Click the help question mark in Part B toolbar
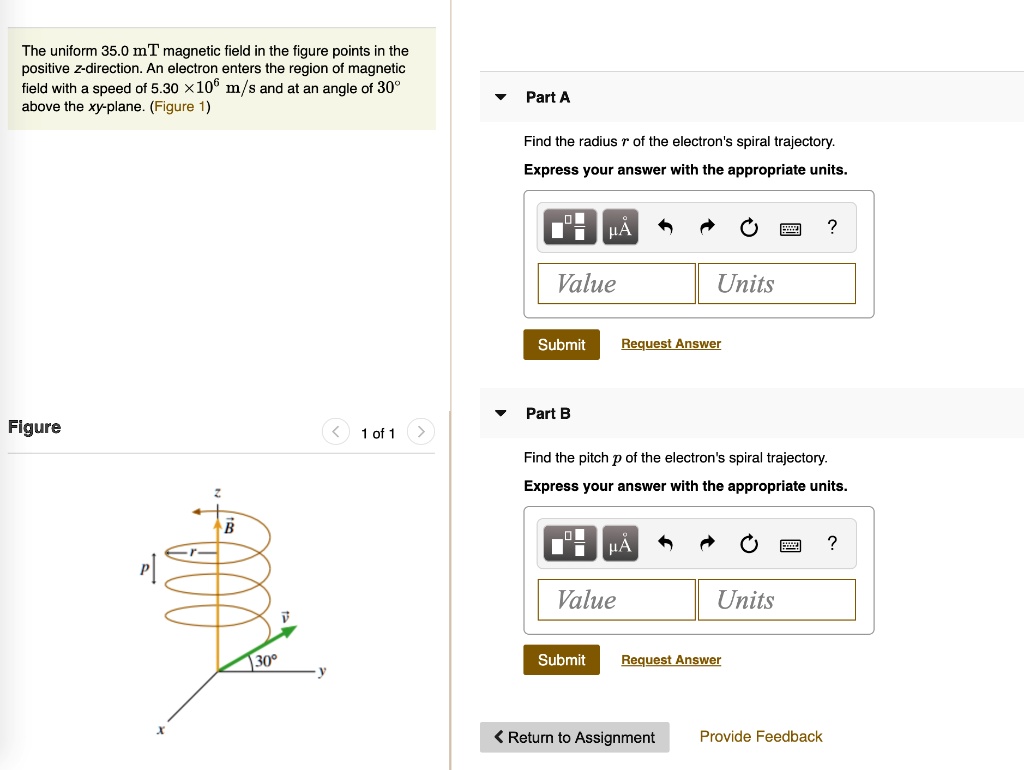The height and width of the screenshot is (770, 1024). (x=831, y=543)
